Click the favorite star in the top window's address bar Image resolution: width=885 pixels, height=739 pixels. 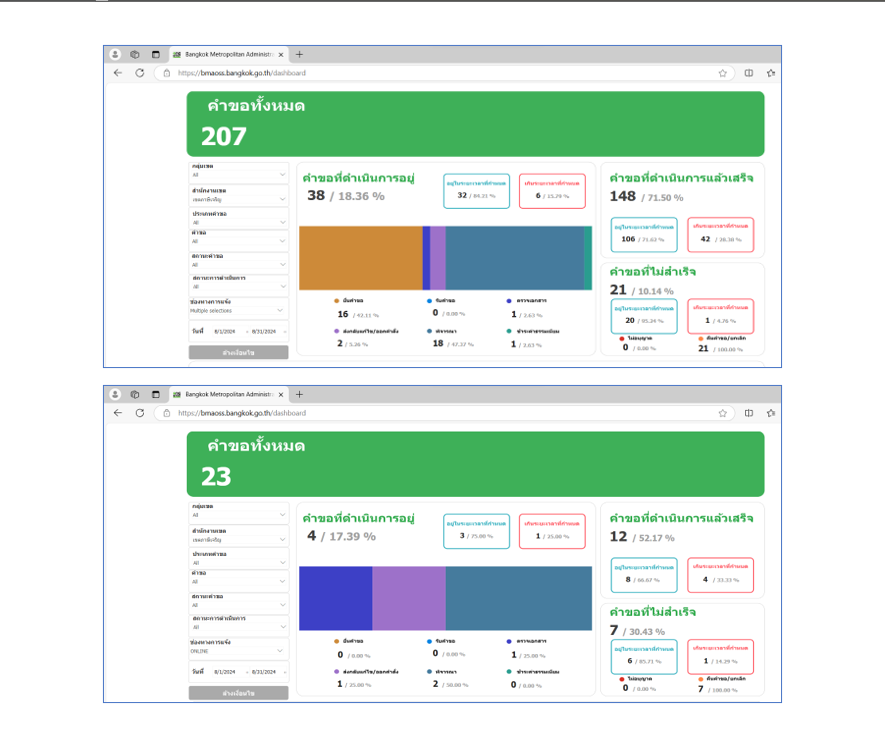[722, 73]
